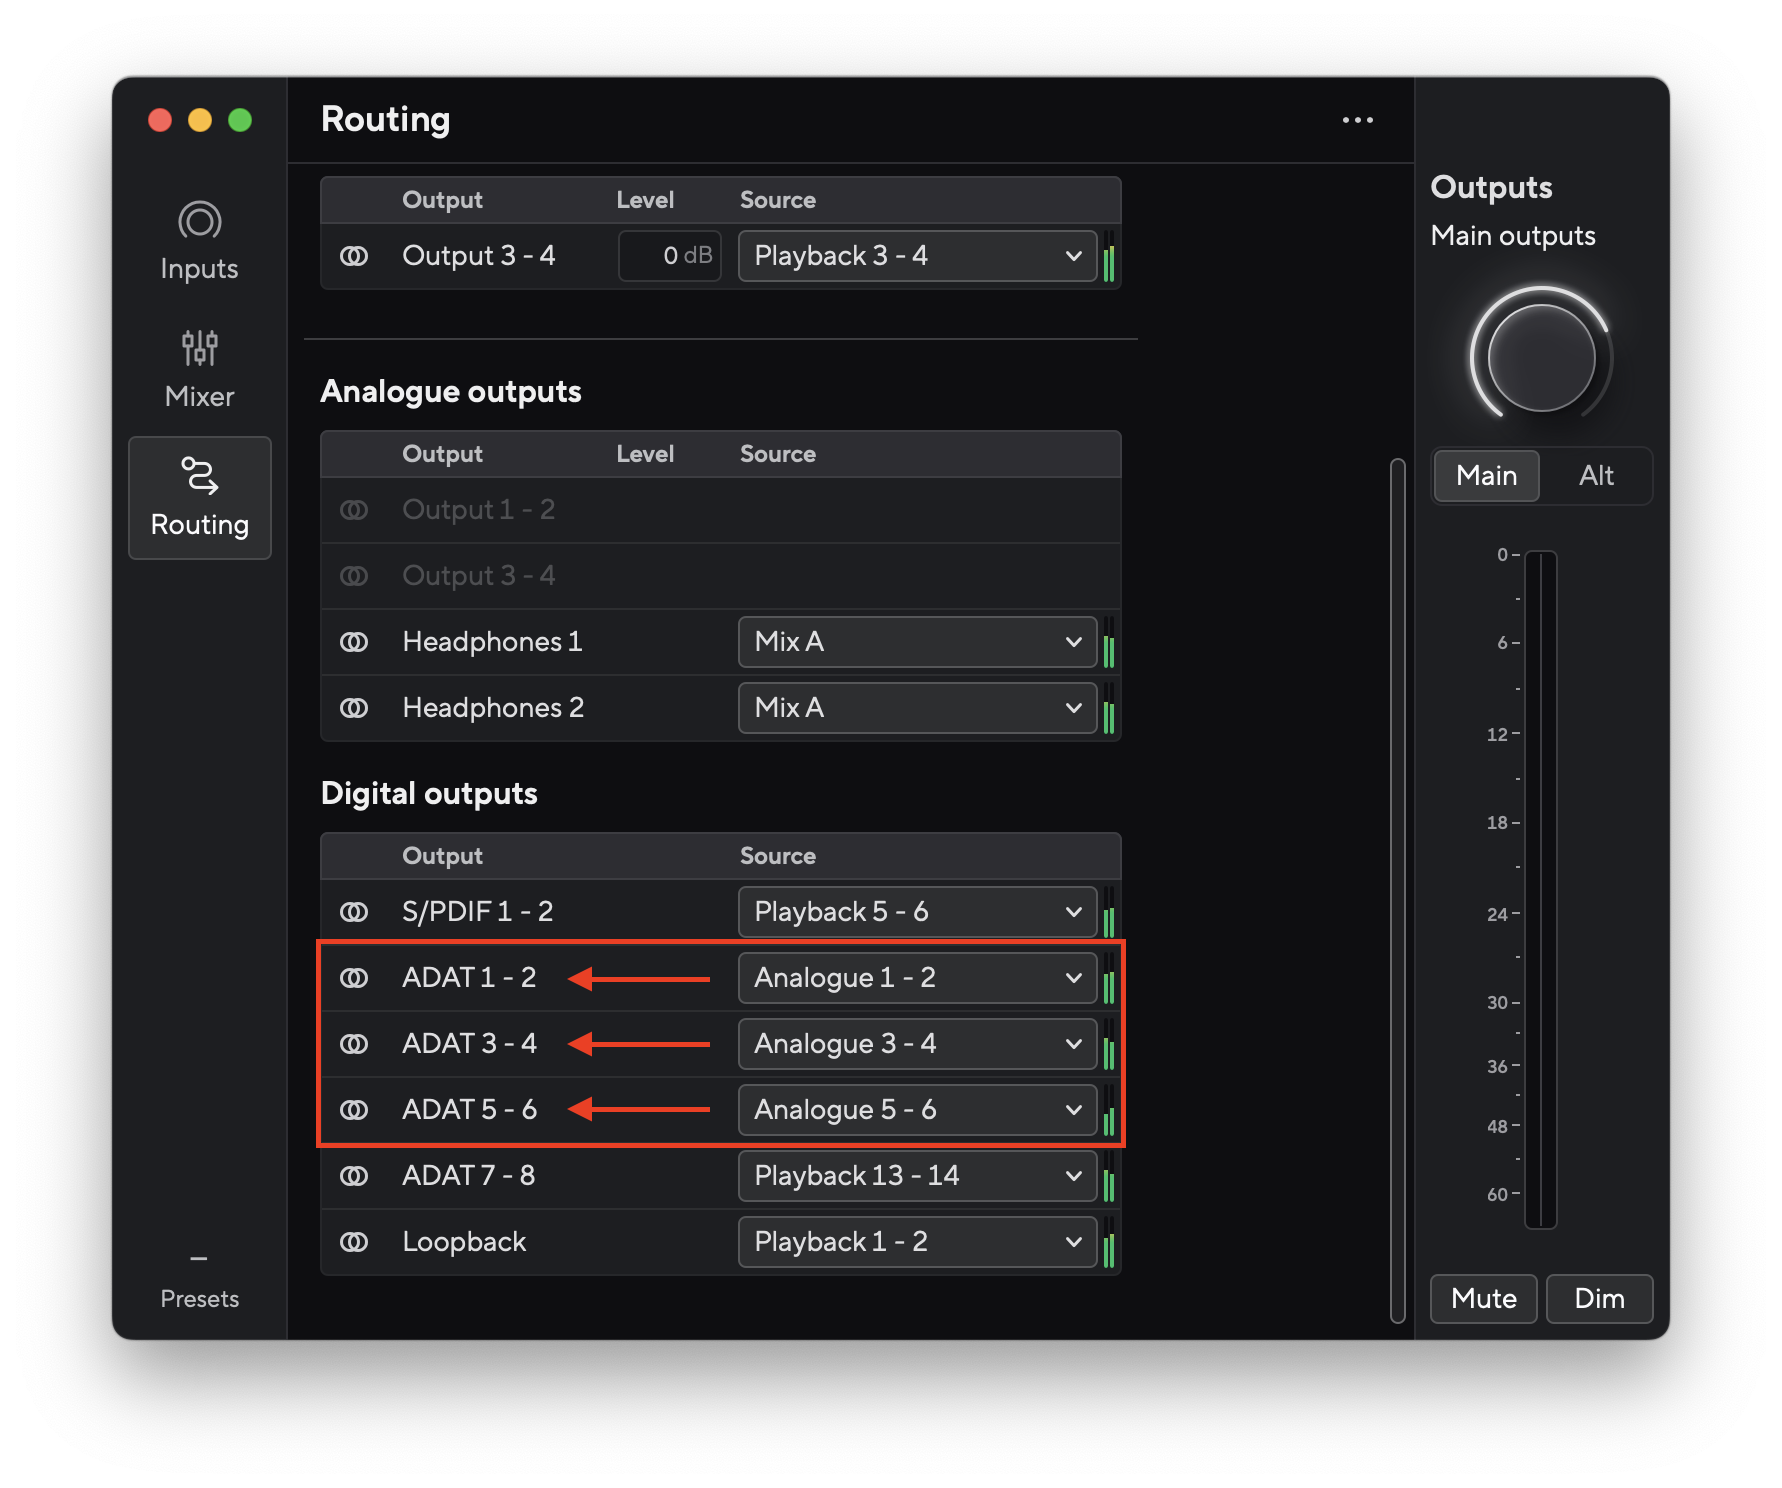This screenshot has height=1488, width=1782.
Task: Switch to Alt speaker output
Action: click(x=1596, y=476)
